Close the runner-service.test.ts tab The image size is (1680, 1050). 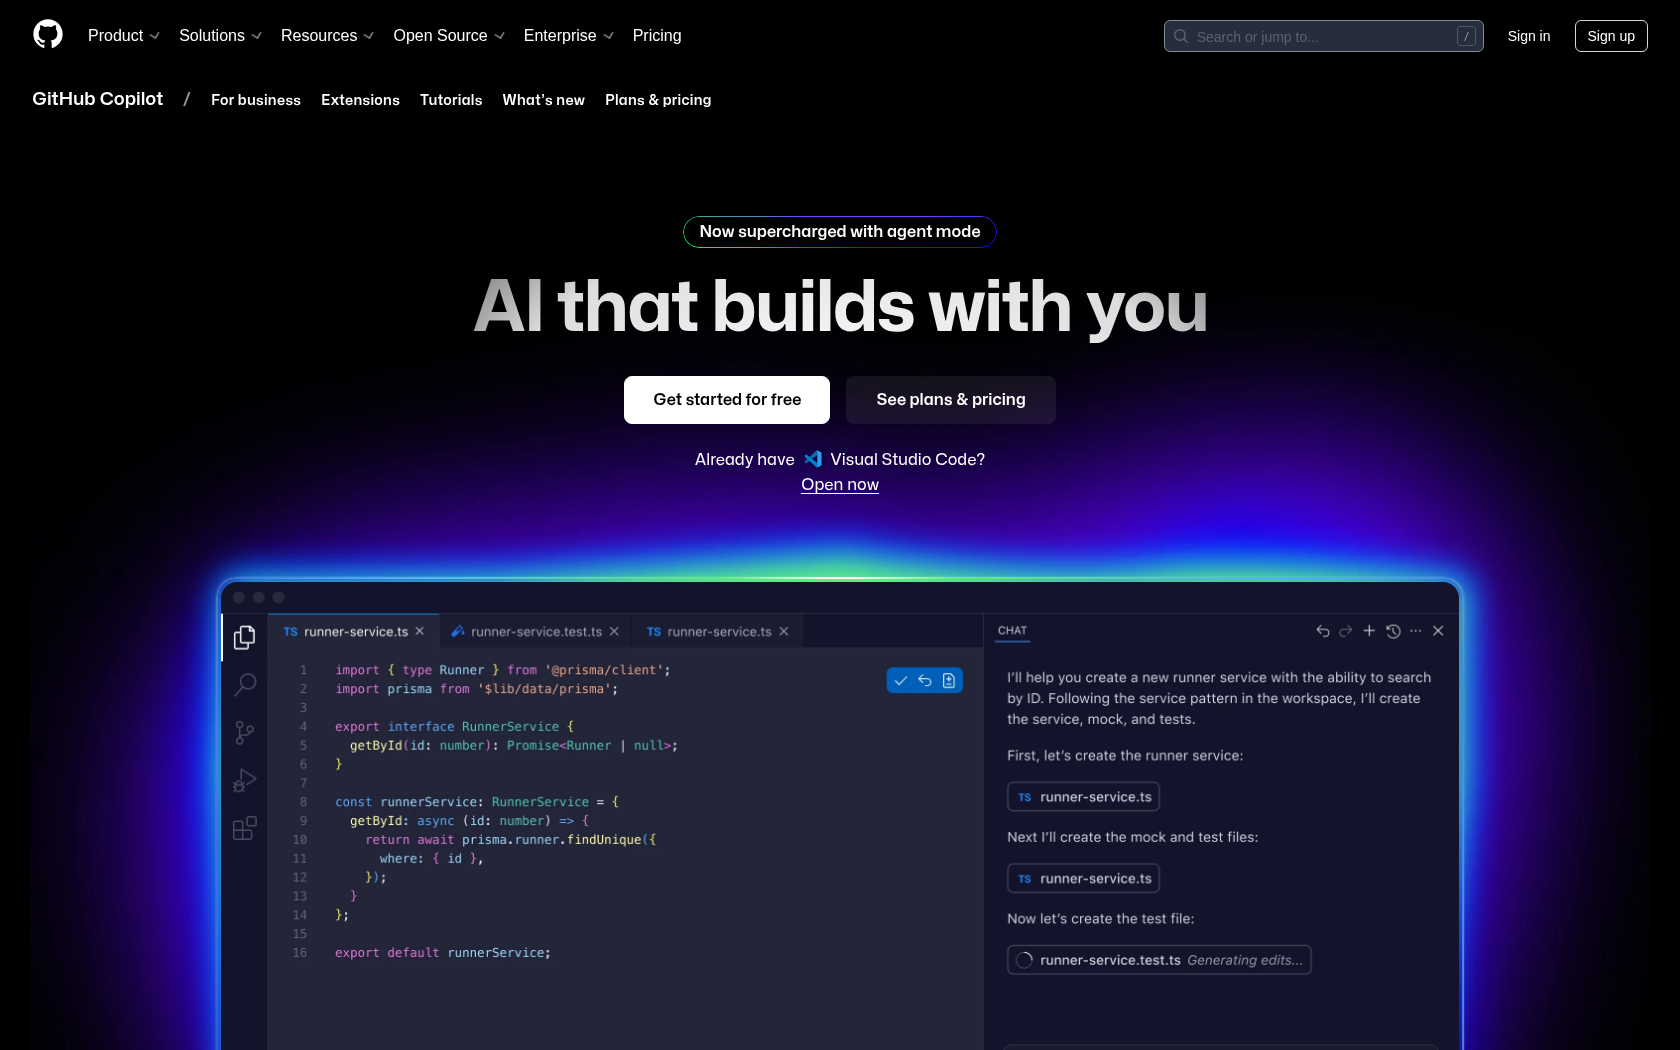[x=614, y=632]
